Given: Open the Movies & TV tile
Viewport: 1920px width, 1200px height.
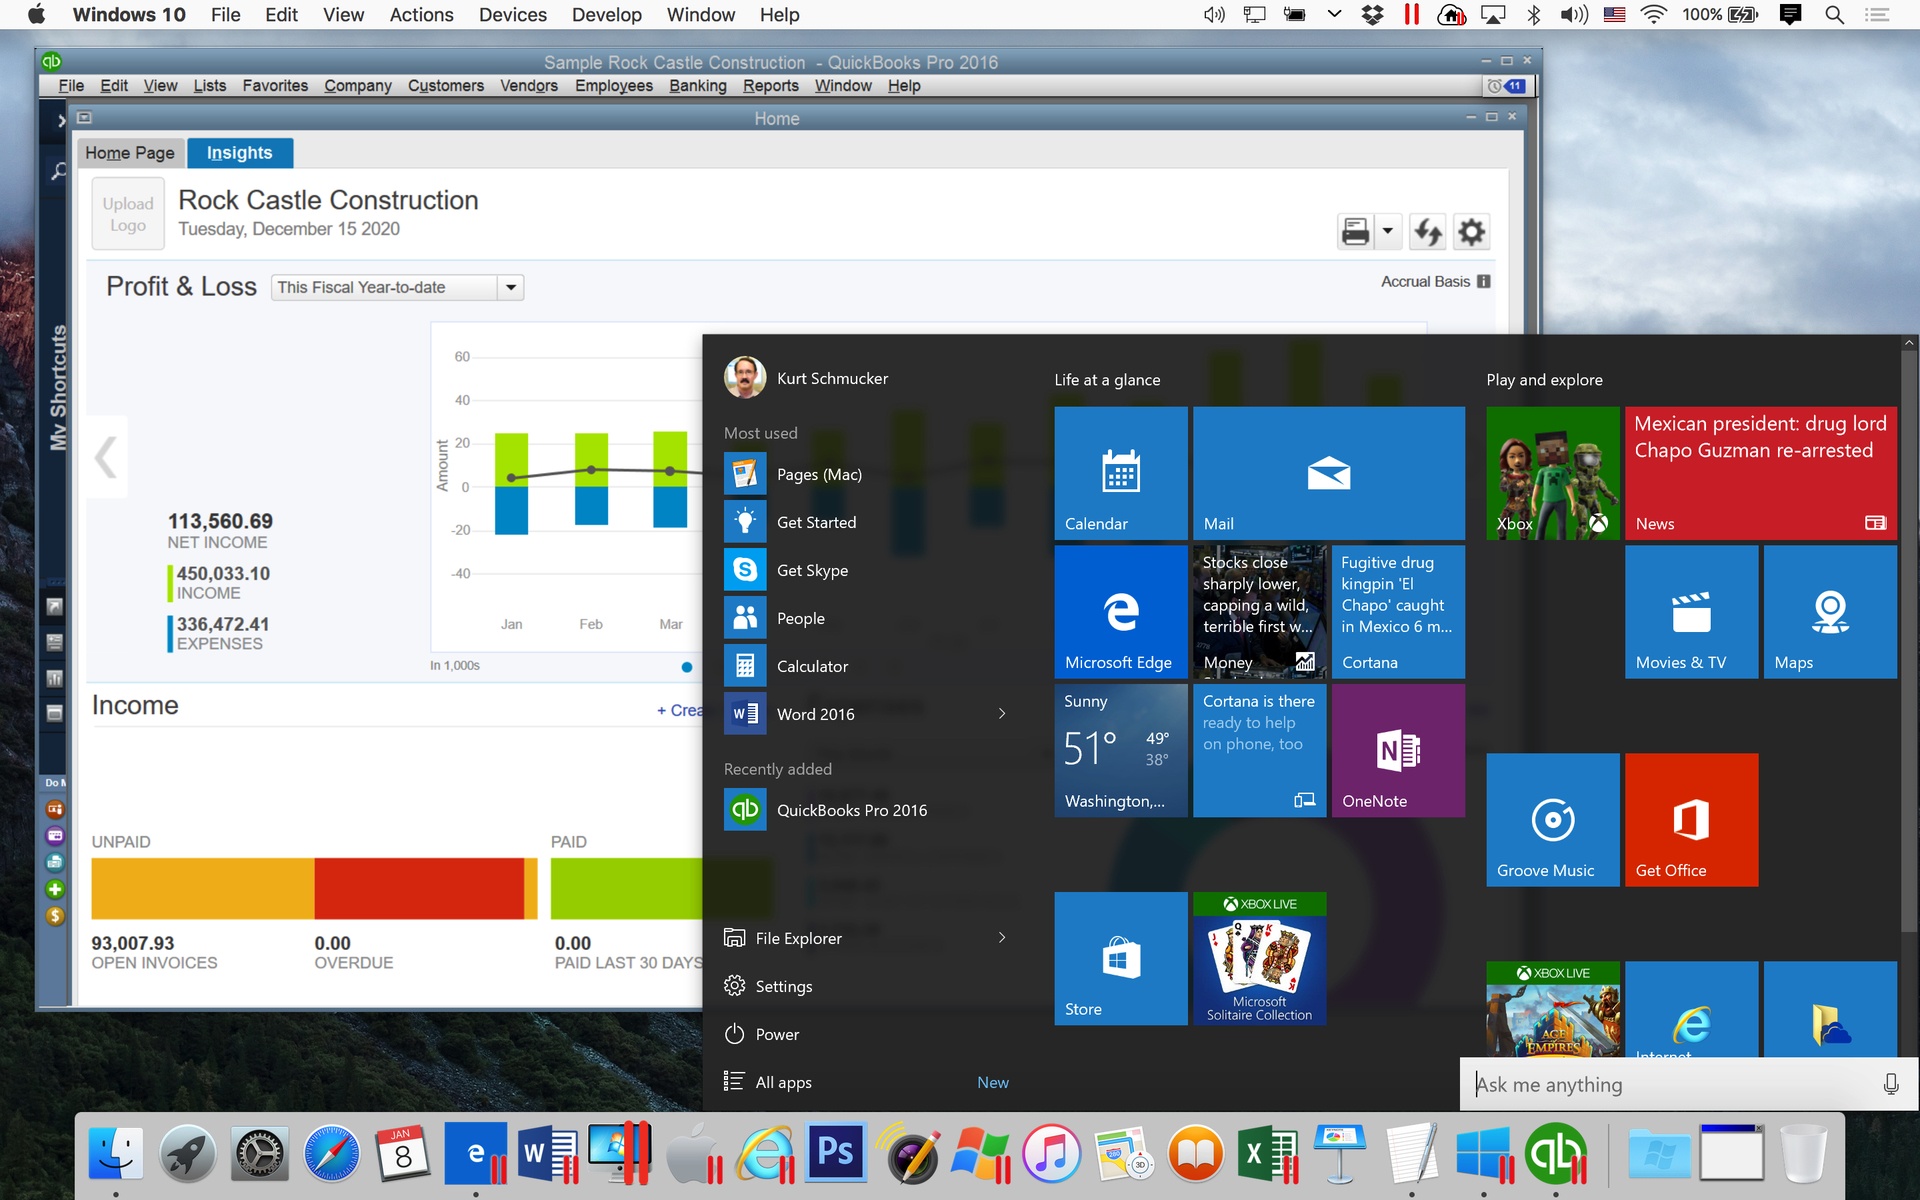Looking at the screenshot, I should tap(1692, 612).
